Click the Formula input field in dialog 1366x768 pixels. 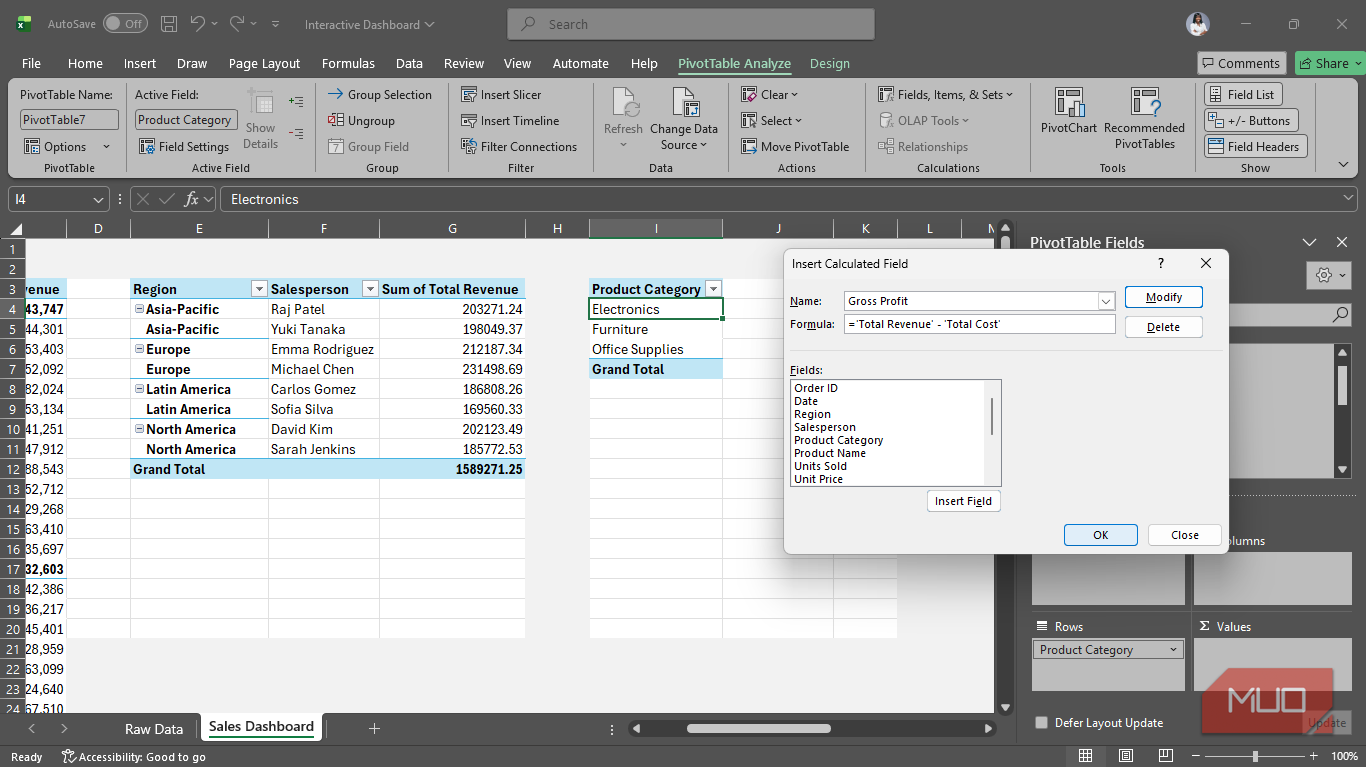979,324
